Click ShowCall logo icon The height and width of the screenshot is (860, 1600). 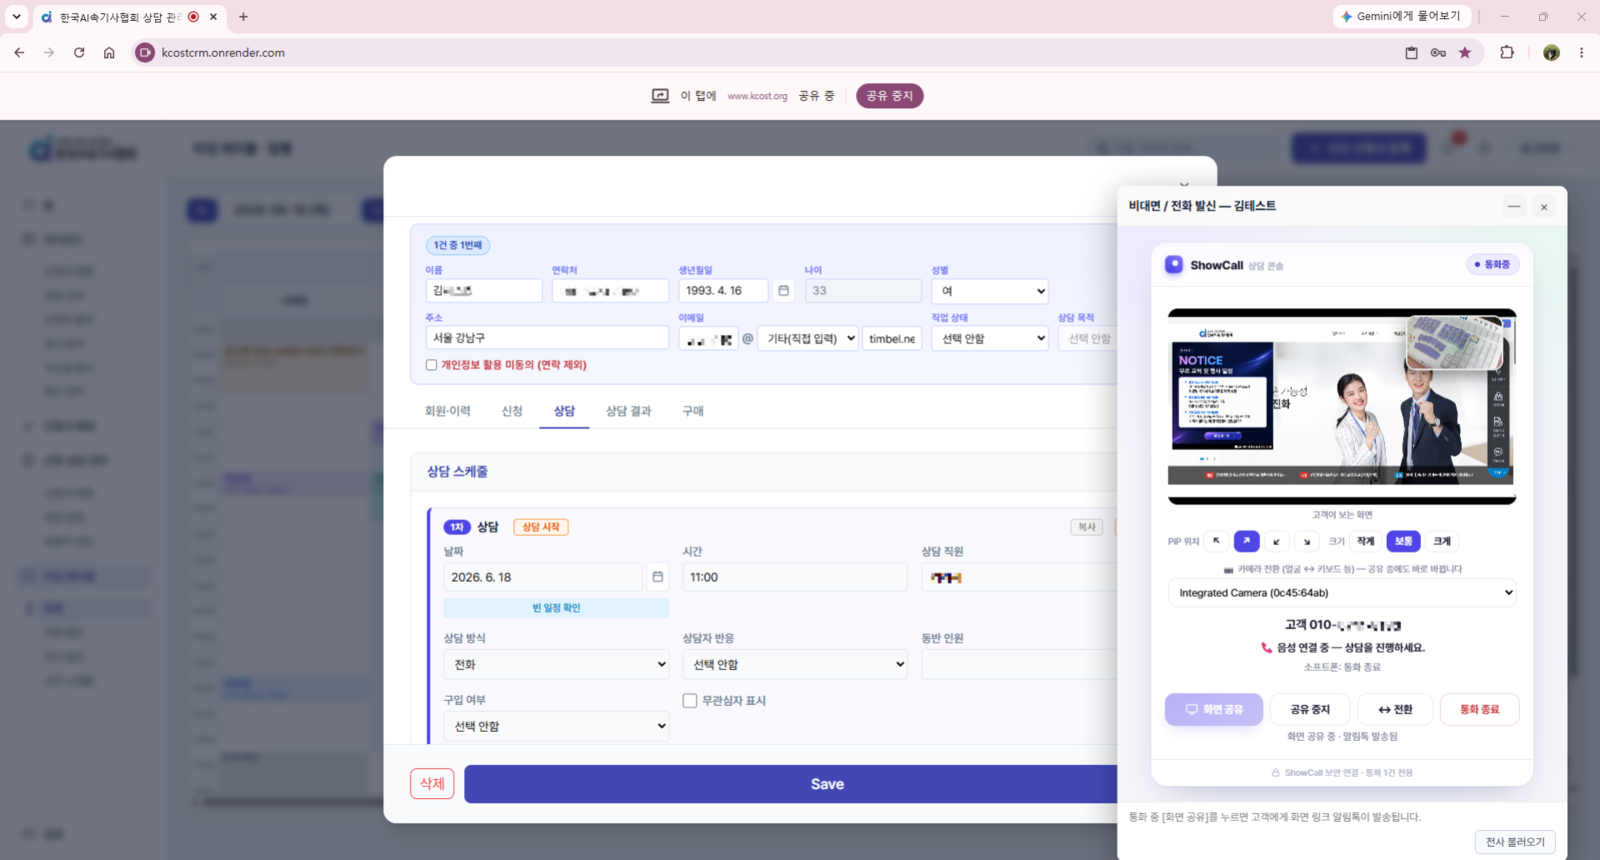1174,264
